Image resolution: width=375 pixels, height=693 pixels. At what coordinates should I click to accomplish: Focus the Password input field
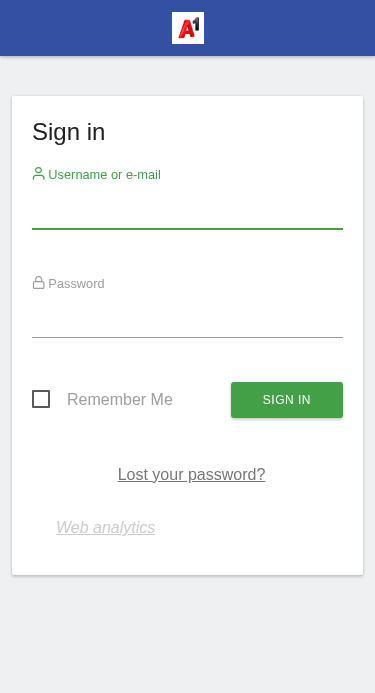coord(188,321)
